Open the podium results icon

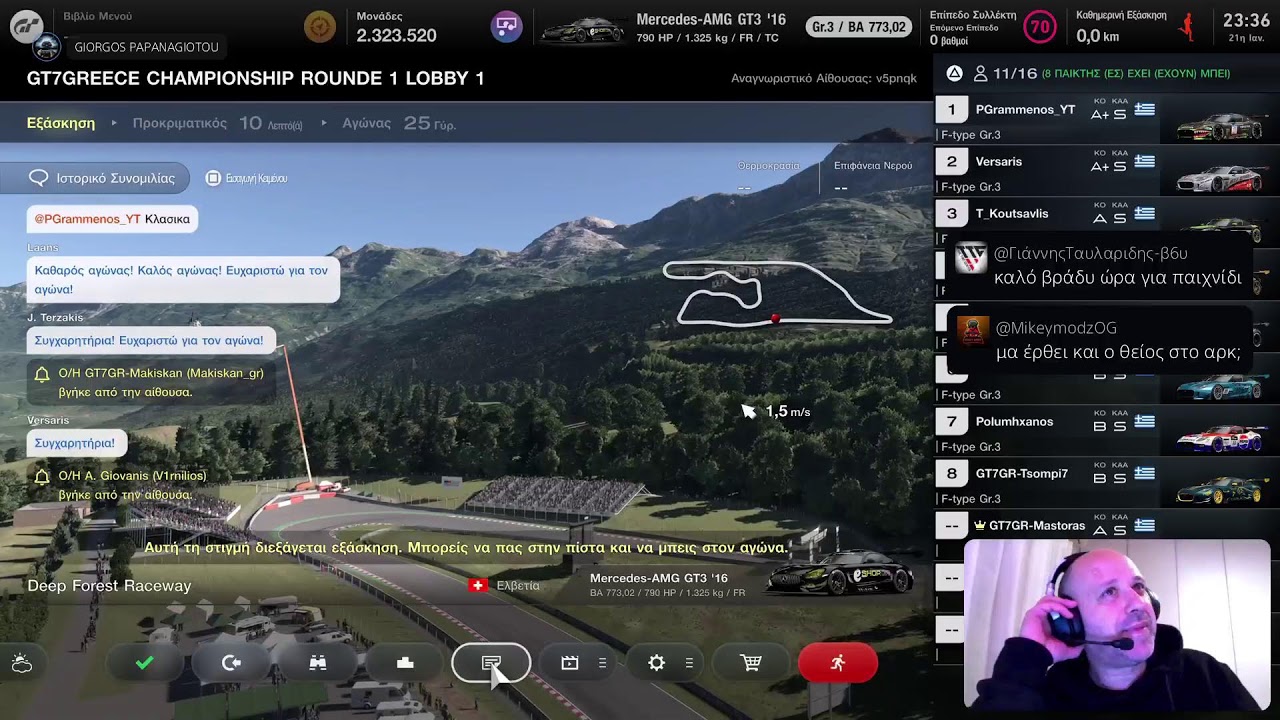(x=405, y=663)
